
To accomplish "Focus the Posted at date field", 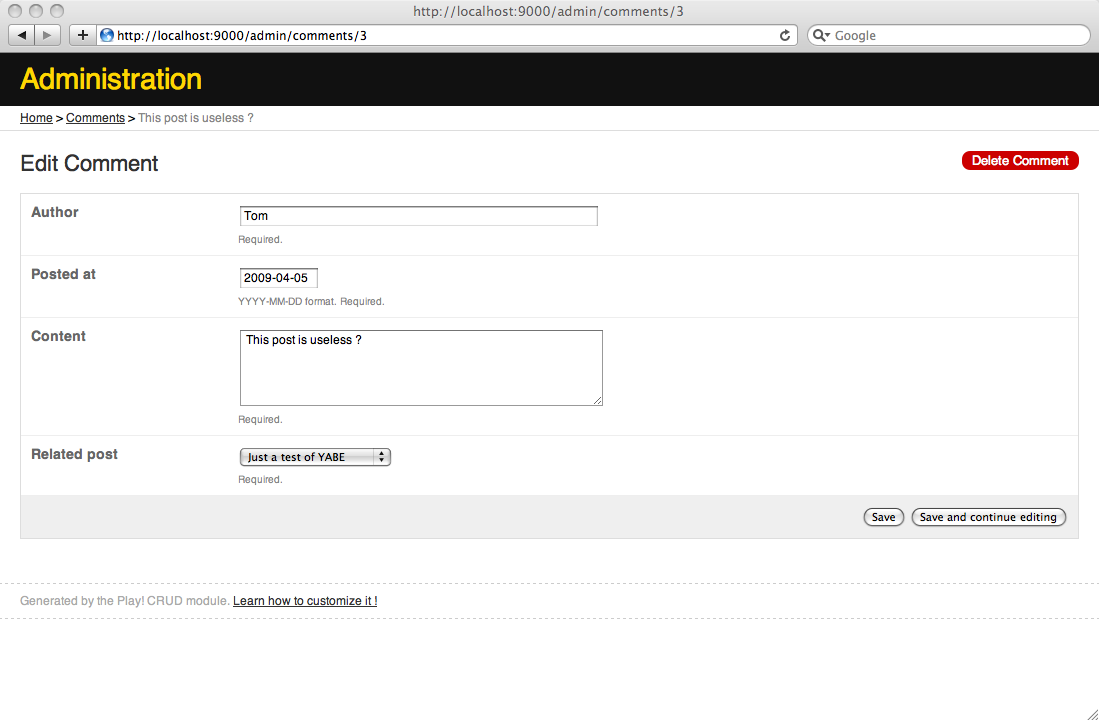I will (278, 278).
